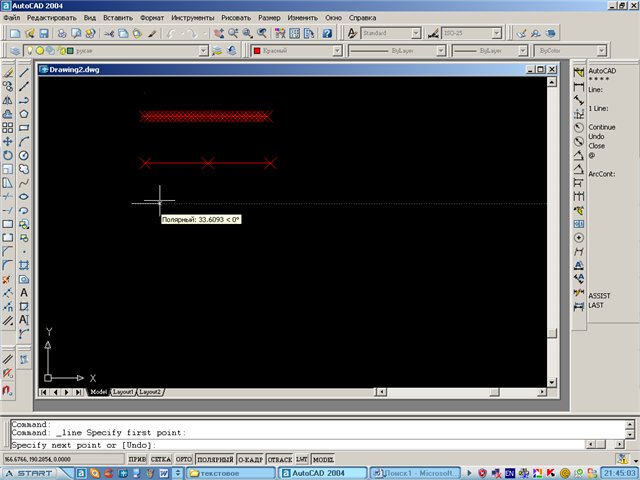Viewport: 640px width, 480px height.
Task: Select the Line draw tool
Action: tap(23, 72)
